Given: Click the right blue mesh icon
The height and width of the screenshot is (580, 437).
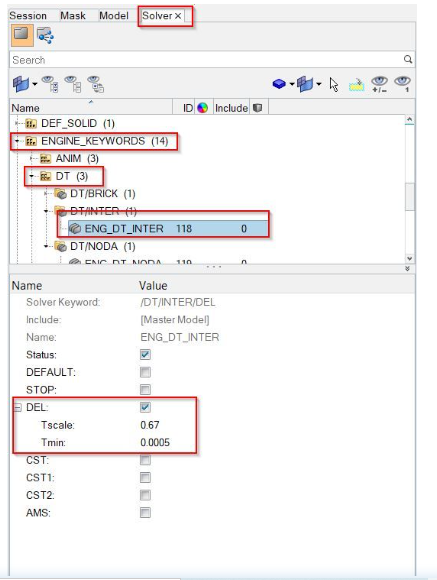Looking at the screenshot, I should 305,84.
